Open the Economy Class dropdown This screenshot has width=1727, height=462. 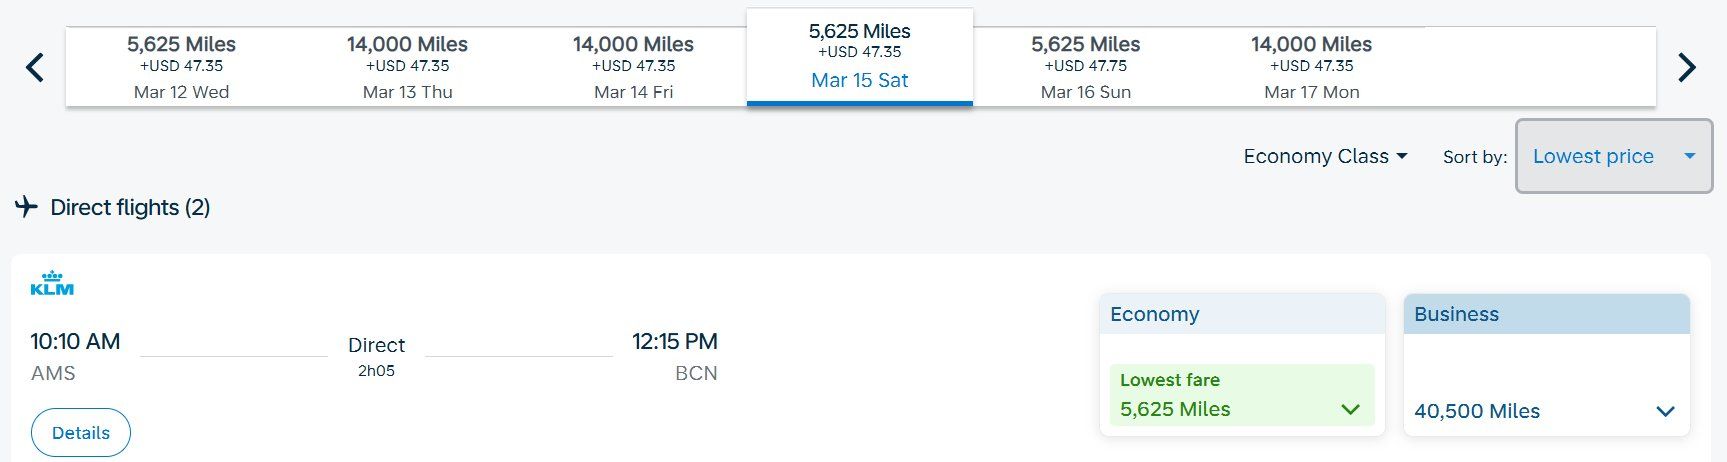(1325, 156)
